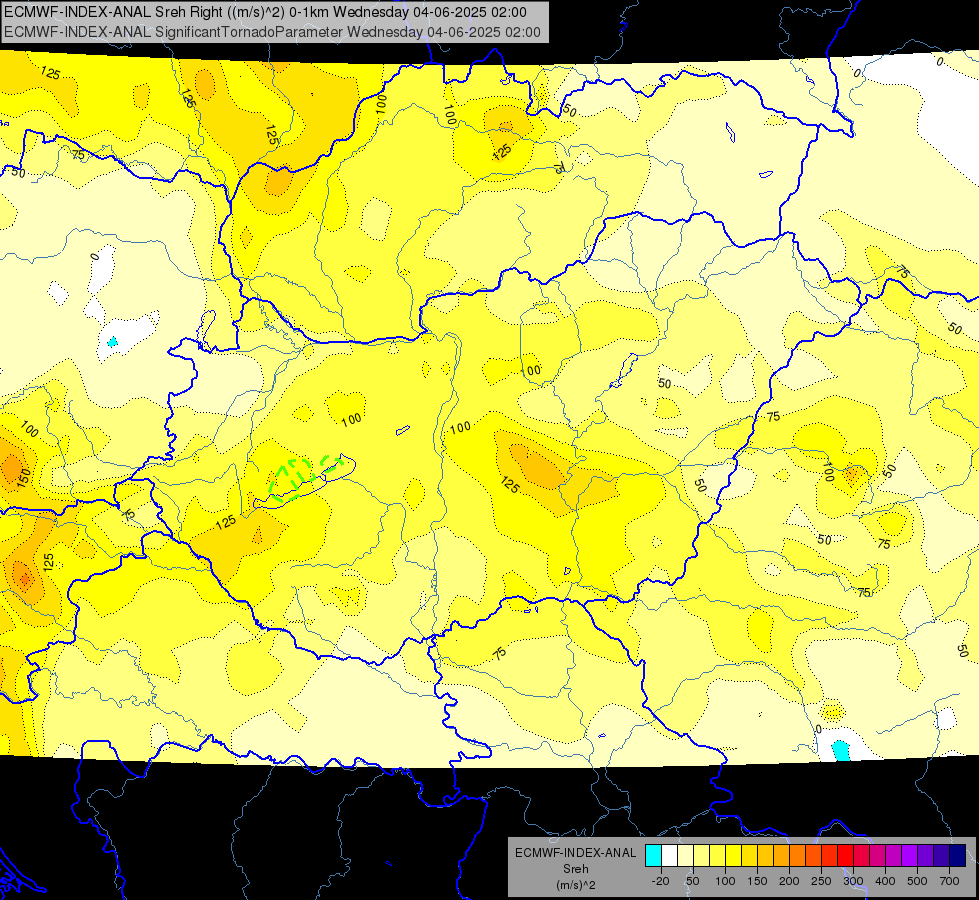Click the 200 legend scale value
This screenshot has height=900, width=979.
[x=789, y=881]
